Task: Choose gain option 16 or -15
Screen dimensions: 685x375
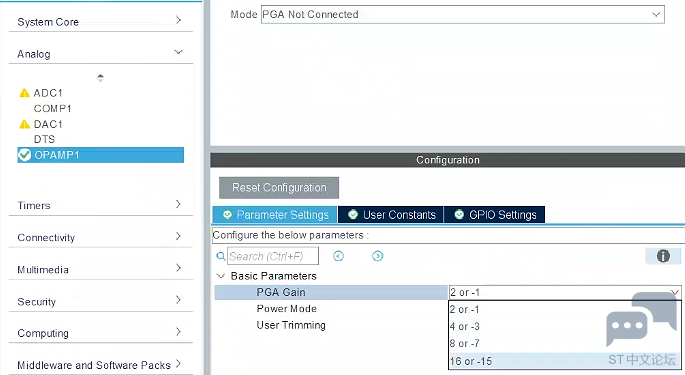Action: pyautogui.click(x=564, y=361)
